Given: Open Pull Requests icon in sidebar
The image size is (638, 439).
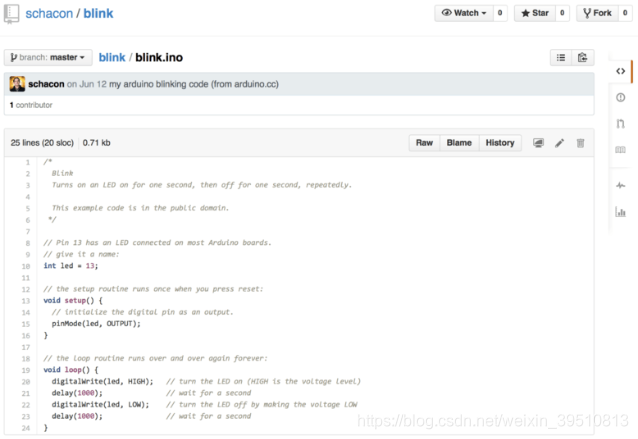Looking at the screenshot, I should [x=621, y=124].
